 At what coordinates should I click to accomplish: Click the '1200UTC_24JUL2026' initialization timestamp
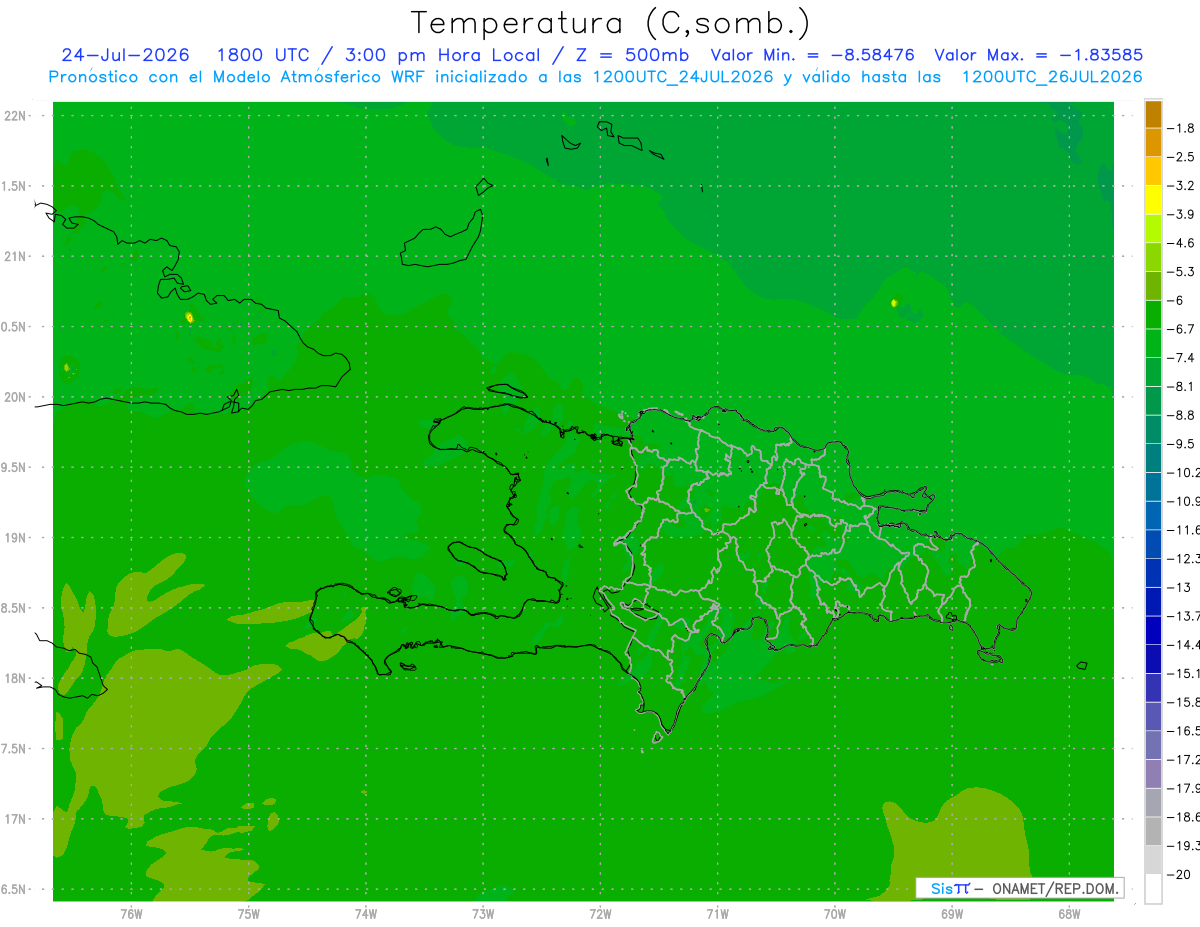[x=683, y=77]
